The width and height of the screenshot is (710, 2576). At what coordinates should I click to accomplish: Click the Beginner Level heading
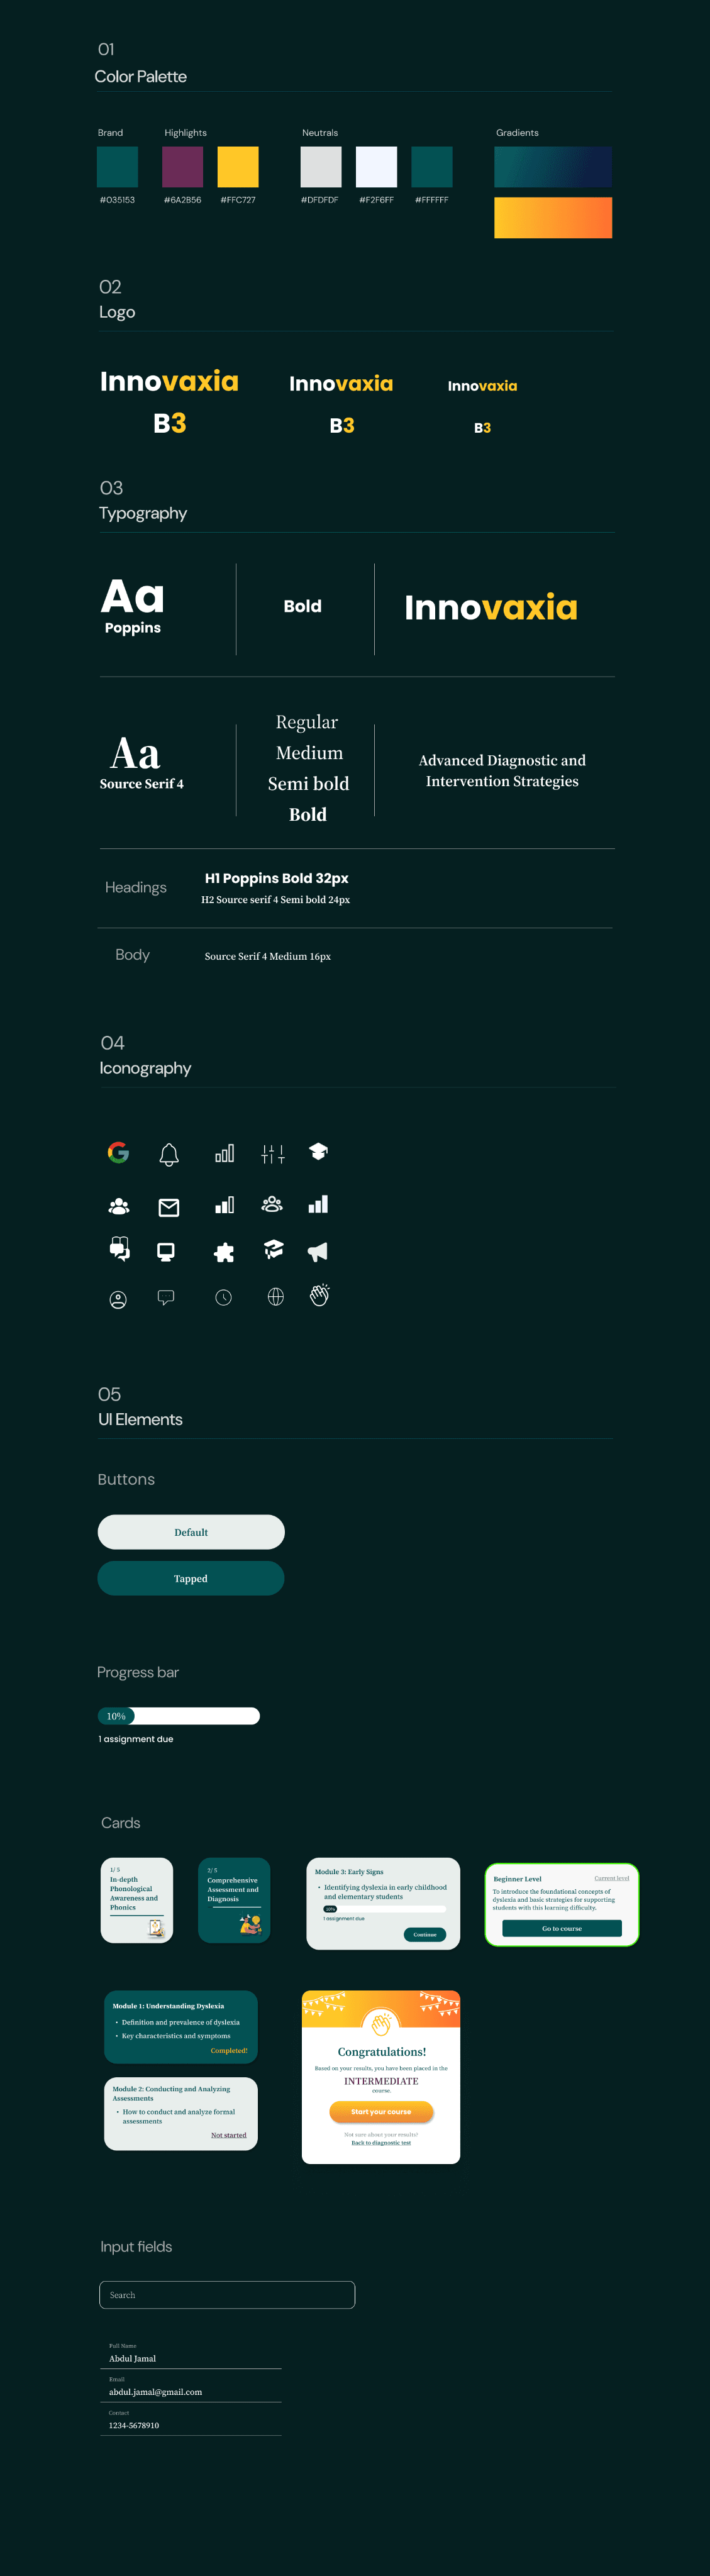[x=517, y=1879]
